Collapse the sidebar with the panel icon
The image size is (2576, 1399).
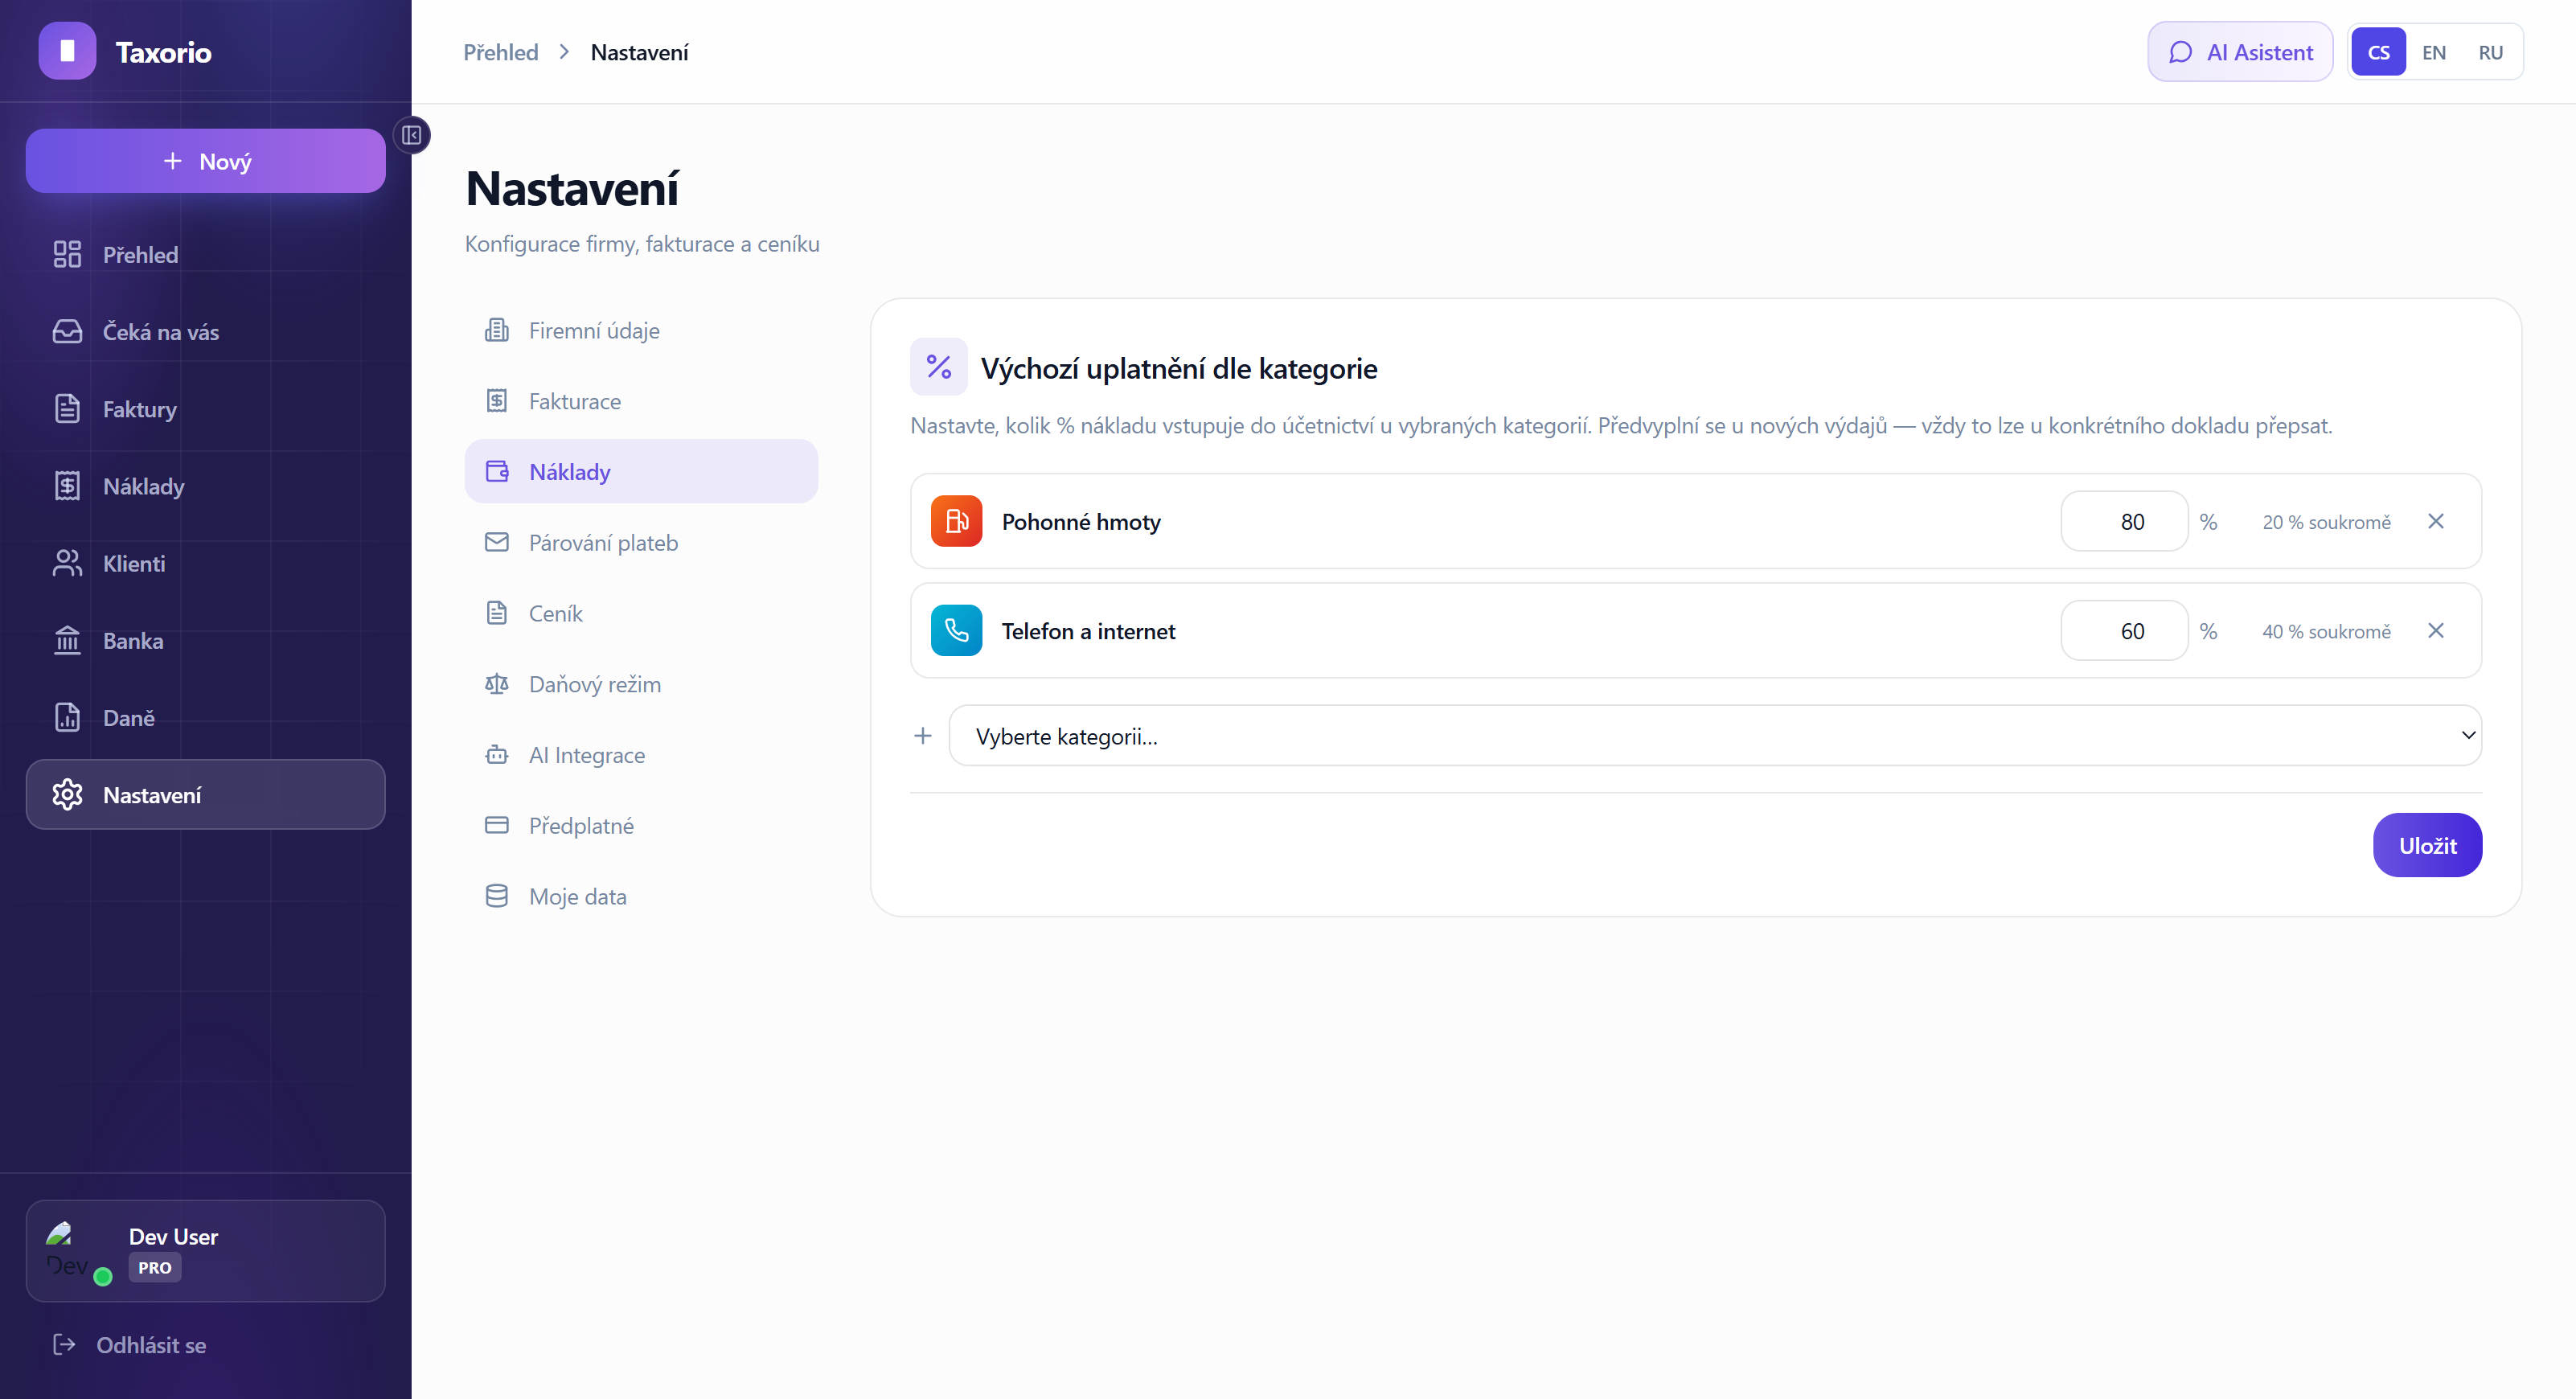tap(411, 135)
